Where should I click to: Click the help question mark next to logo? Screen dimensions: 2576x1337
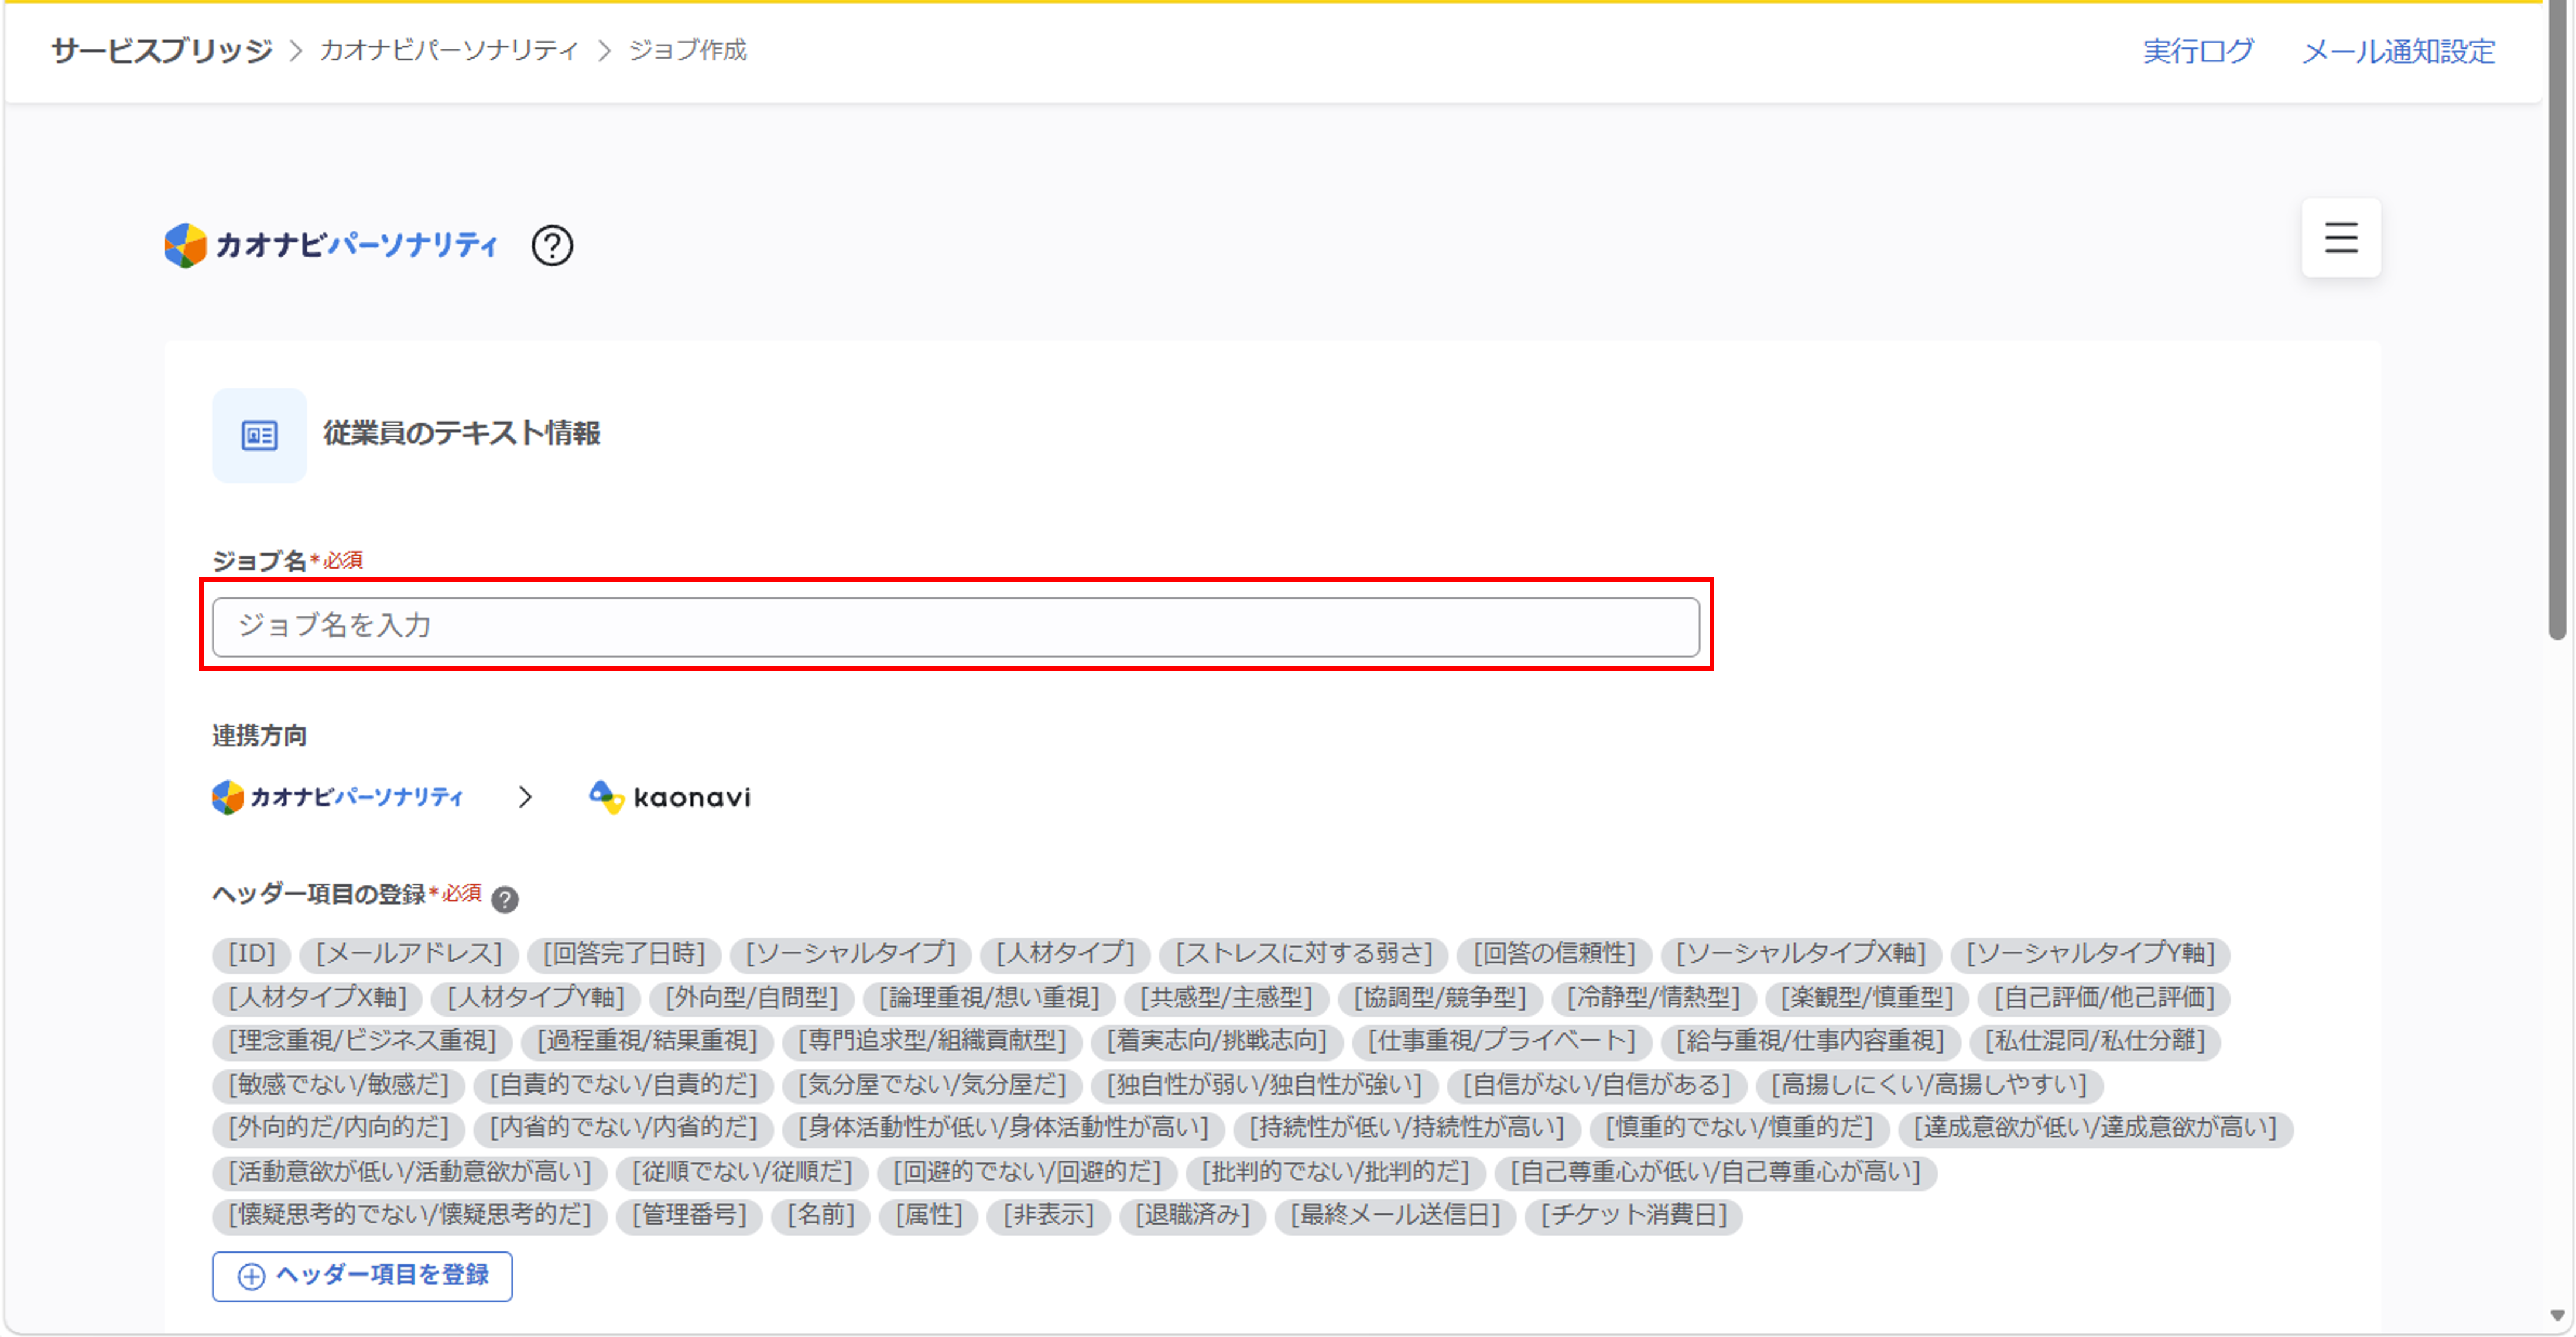(x=552, y=245)
